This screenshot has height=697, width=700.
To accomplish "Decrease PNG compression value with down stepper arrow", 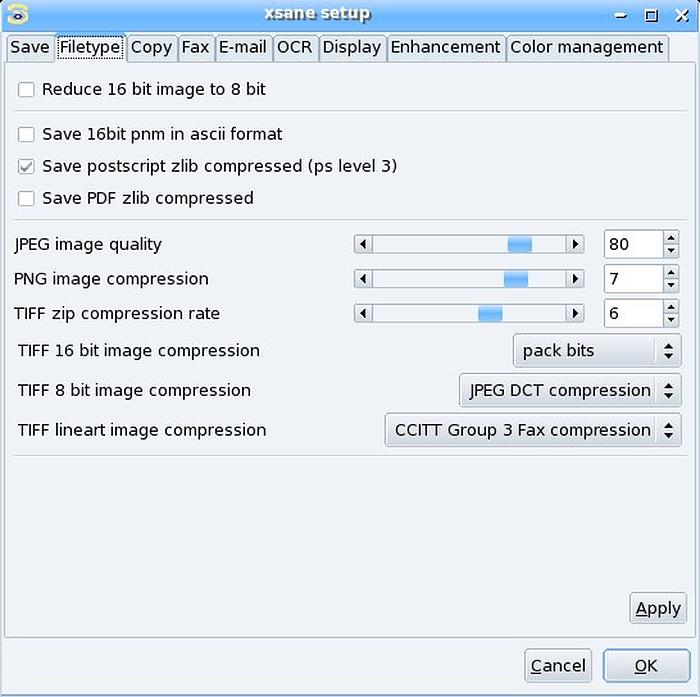I will (x=671, y=285).
